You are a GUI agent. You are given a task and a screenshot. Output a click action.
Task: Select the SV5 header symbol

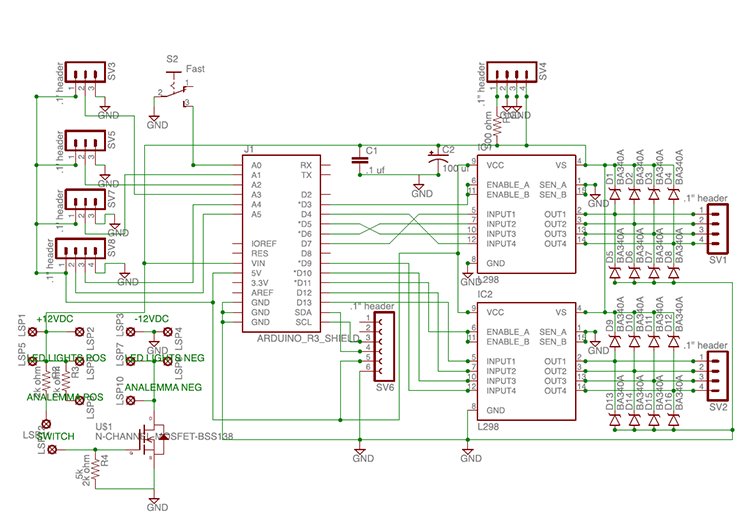(x=85, y=141)
